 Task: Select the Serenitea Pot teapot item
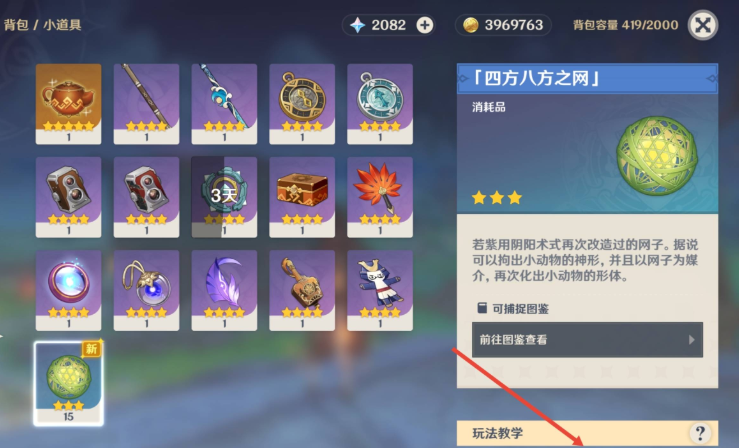[x=68, y=104]
